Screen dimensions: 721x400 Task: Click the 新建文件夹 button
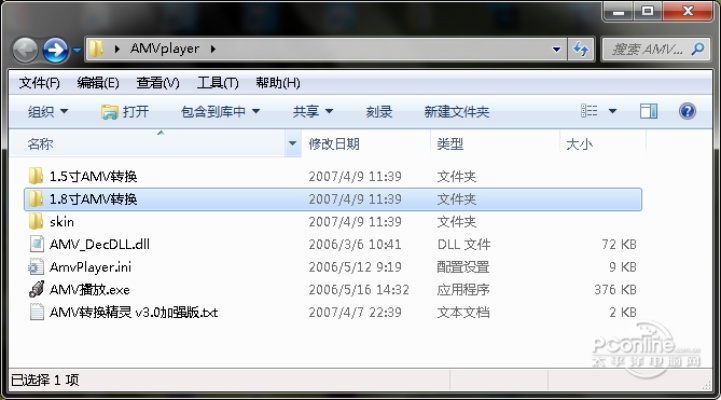click(x=456, y=112)
